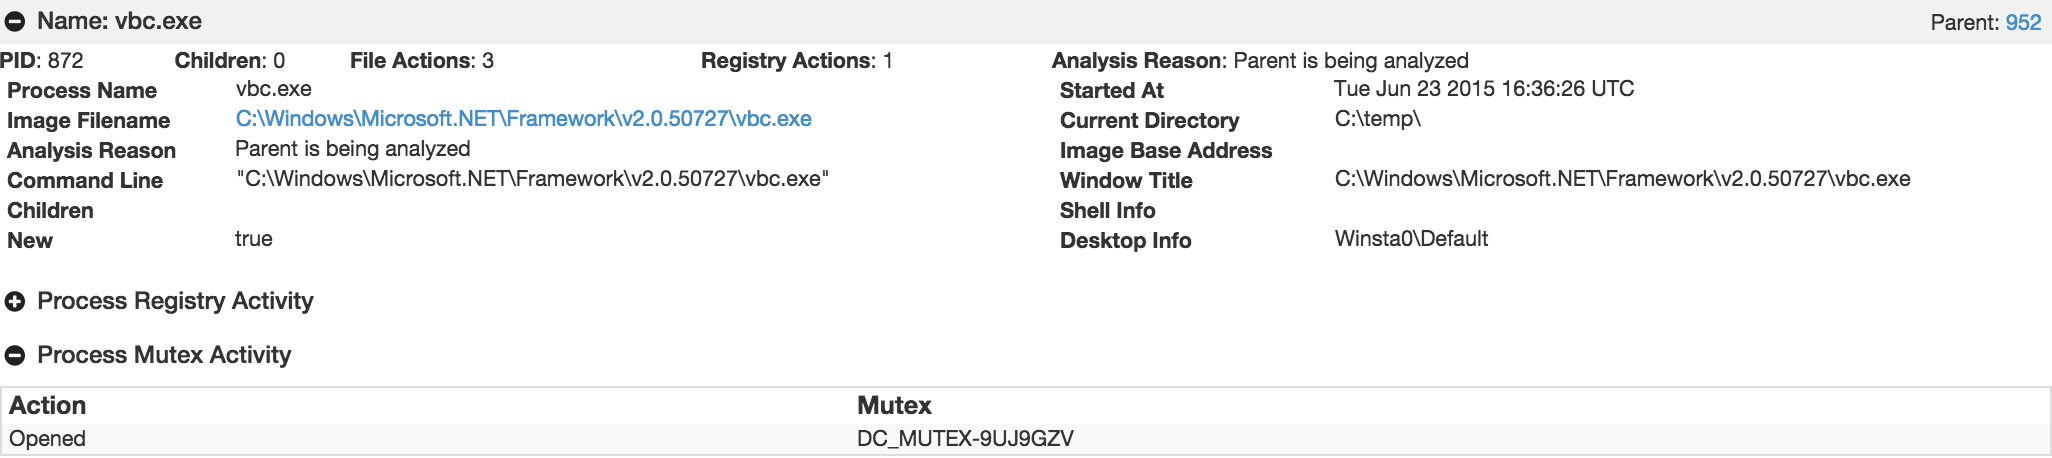Click the PID 872 value

(x=65, y=61)
